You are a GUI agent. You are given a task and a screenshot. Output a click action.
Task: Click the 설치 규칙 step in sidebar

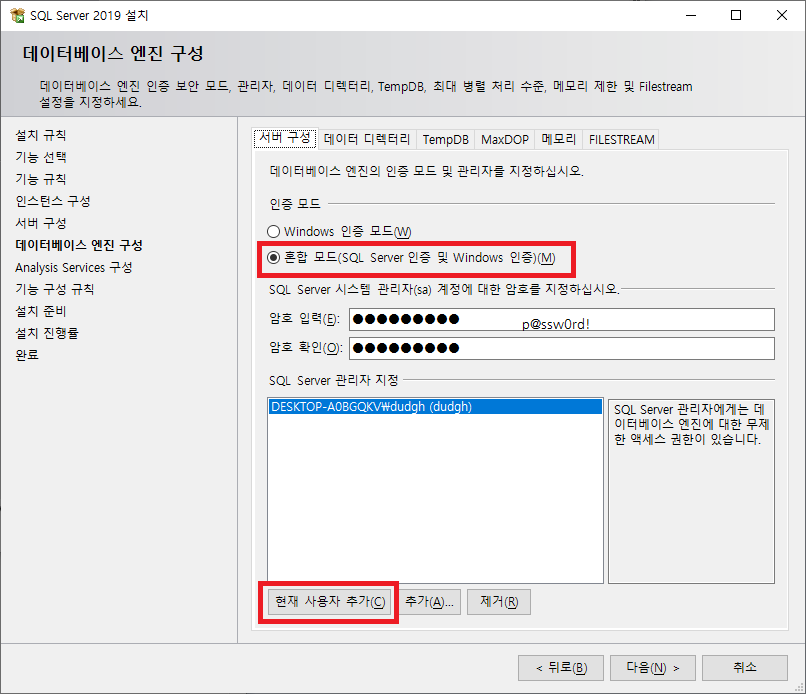click(41, 135)
